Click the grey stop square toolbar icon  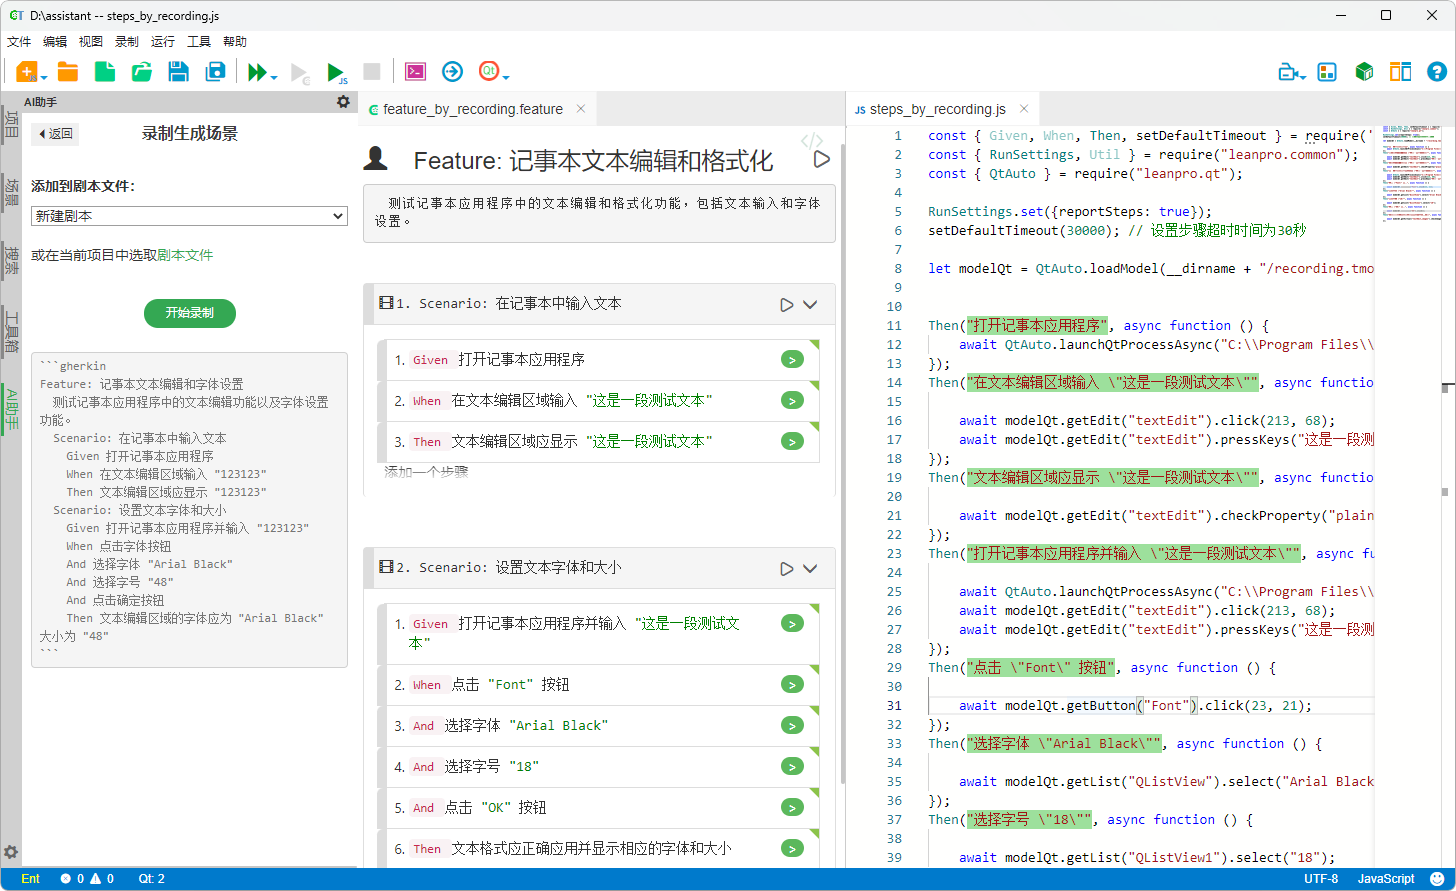tap(371, 71)
